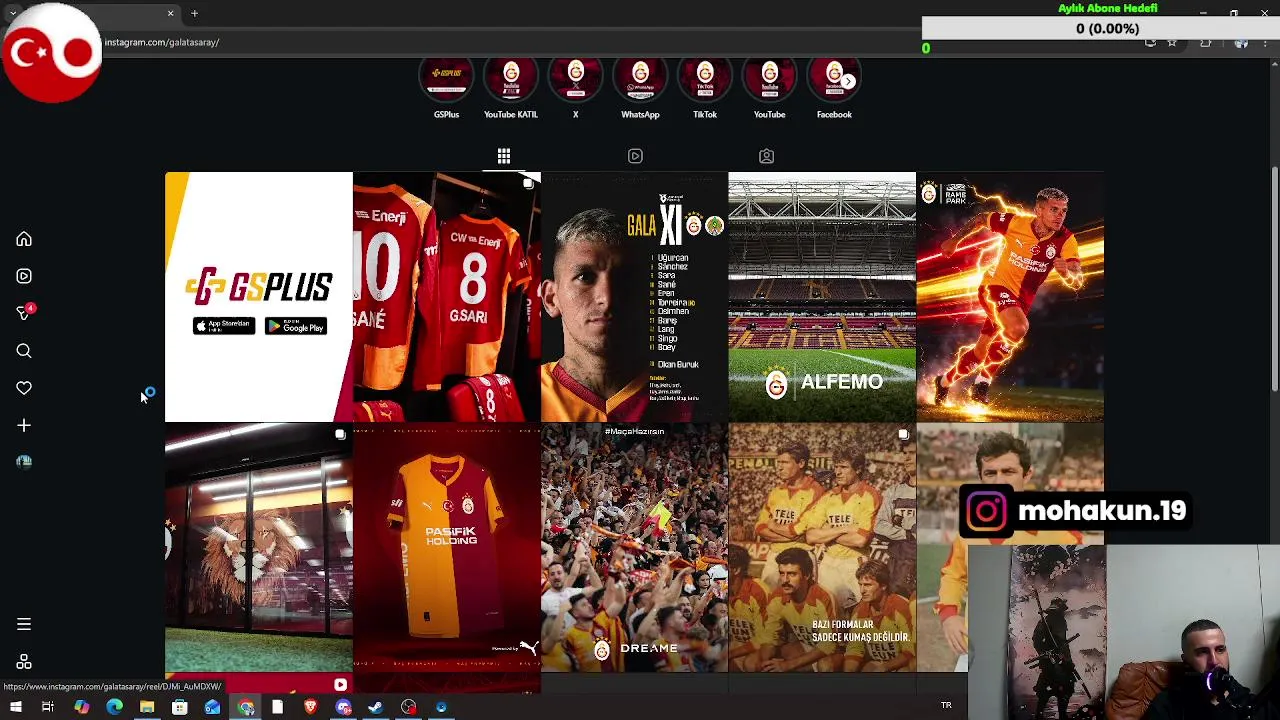Bookmark this page with the star icon
The height and width of the screenshot is (720, 1280).
[x=1172, y=43]
